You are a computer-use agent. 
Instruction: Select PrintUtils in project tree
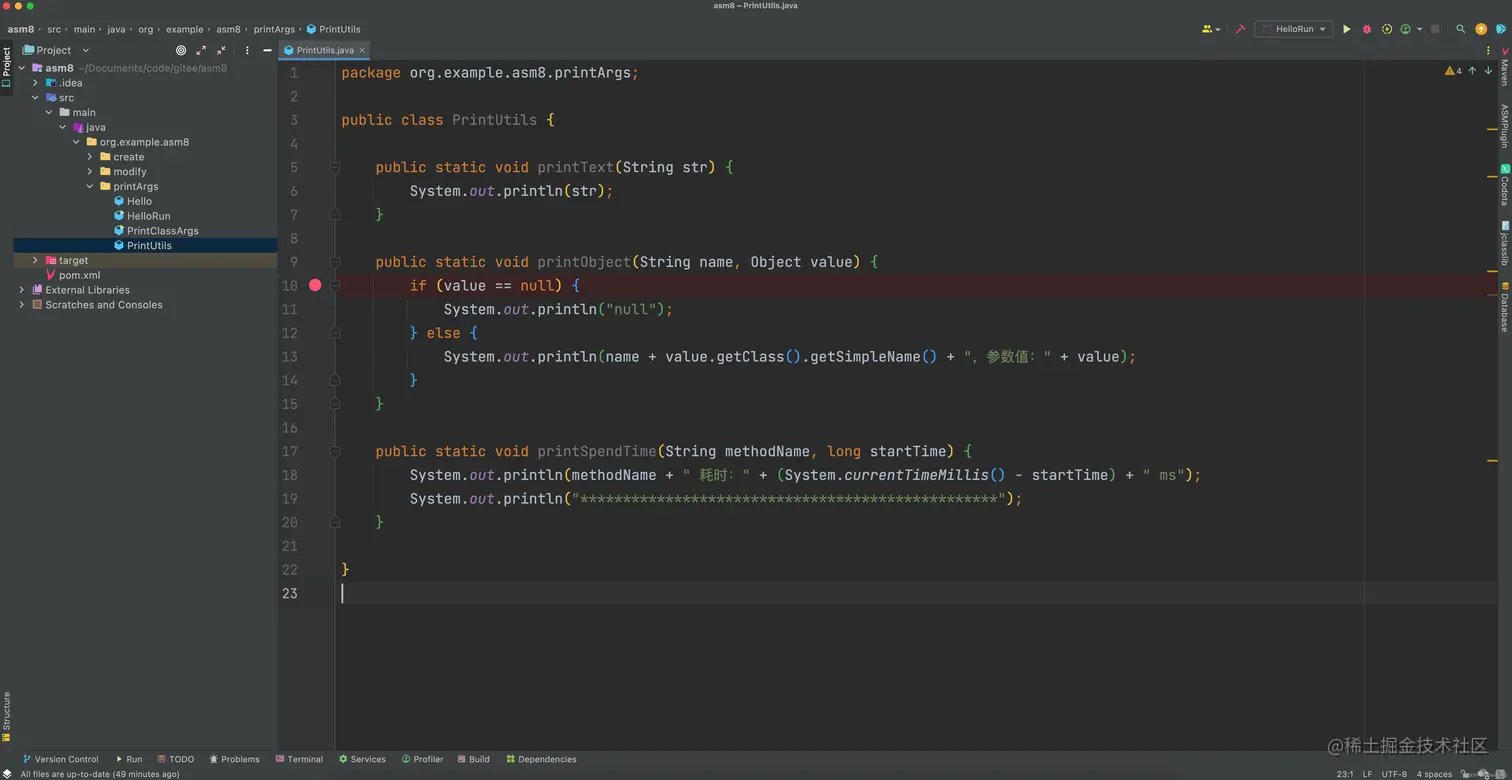143,245
